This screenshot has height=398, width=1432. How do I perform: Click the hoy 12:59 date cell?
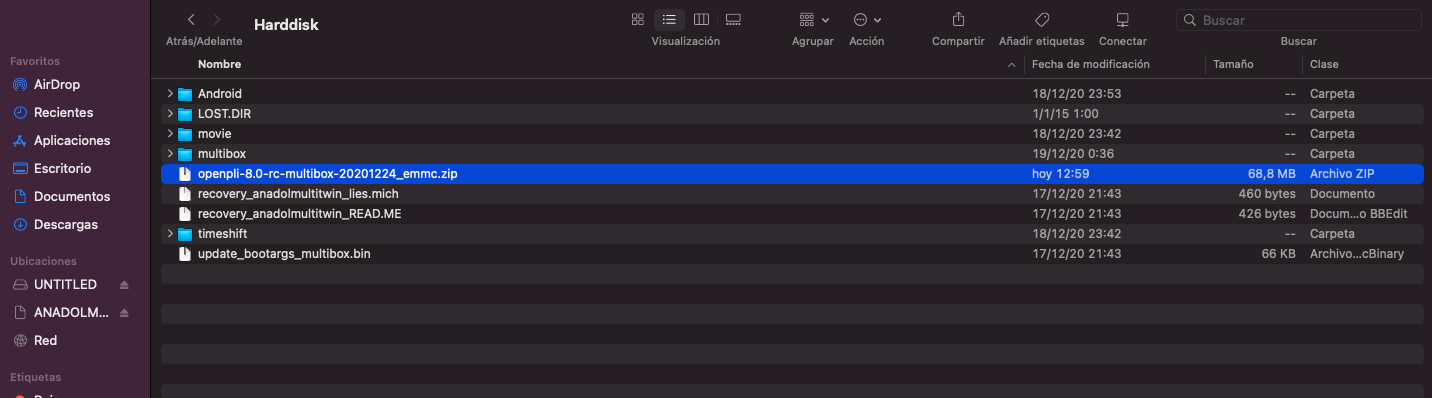(x=1060, y=173)
